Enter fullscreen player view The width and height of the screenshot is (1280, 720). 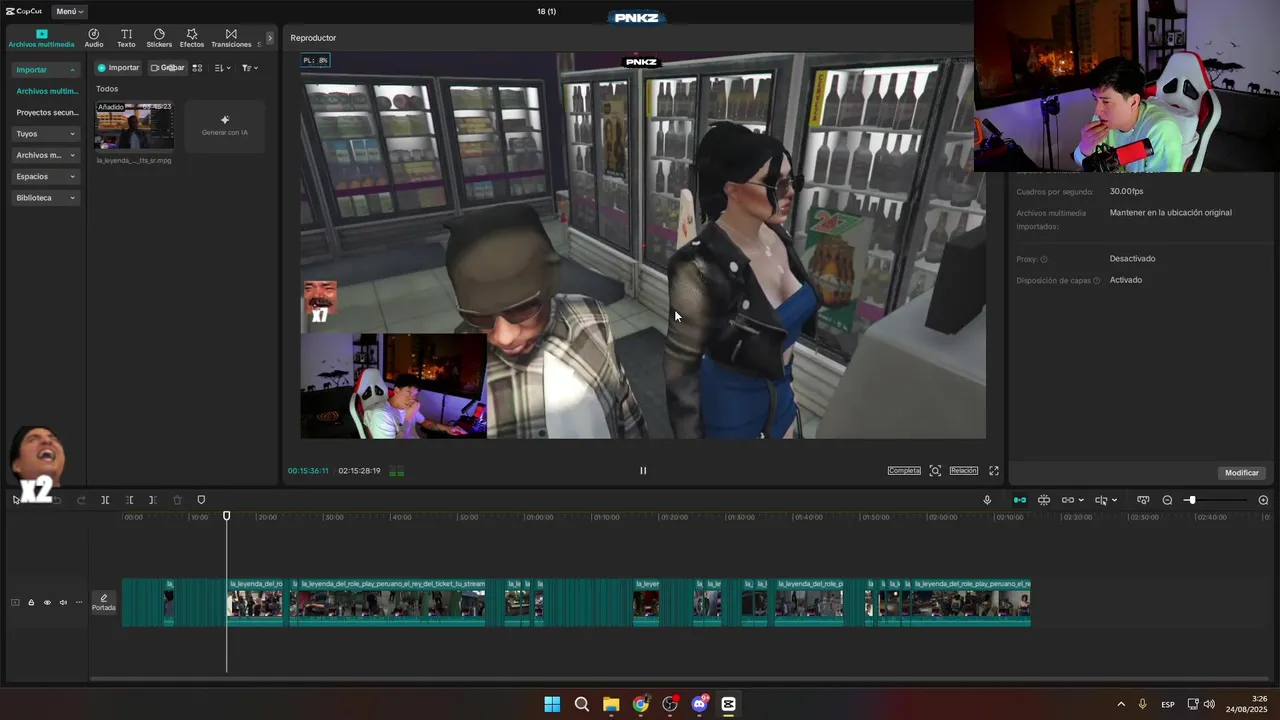[994, 471]
